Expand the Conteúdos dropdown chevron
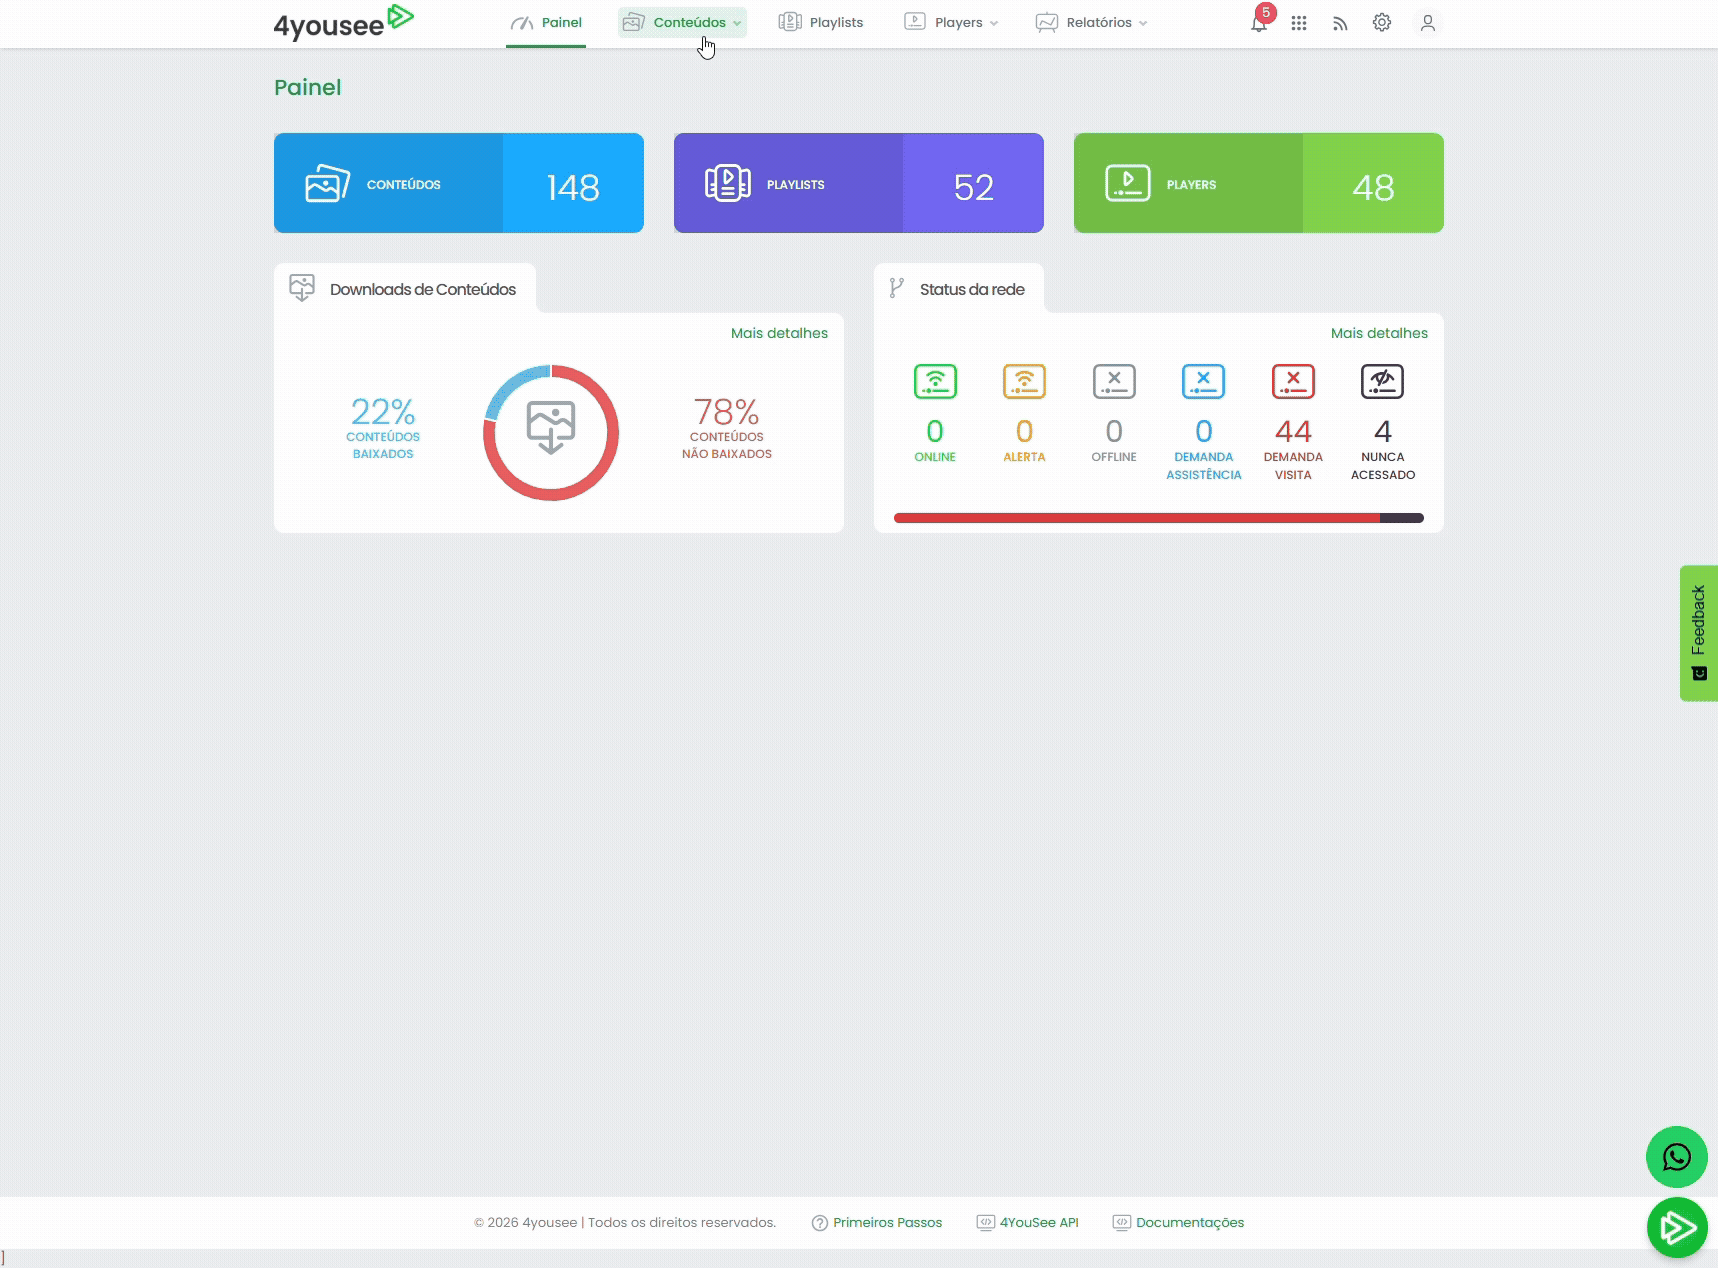 click(x=737, y=23)
